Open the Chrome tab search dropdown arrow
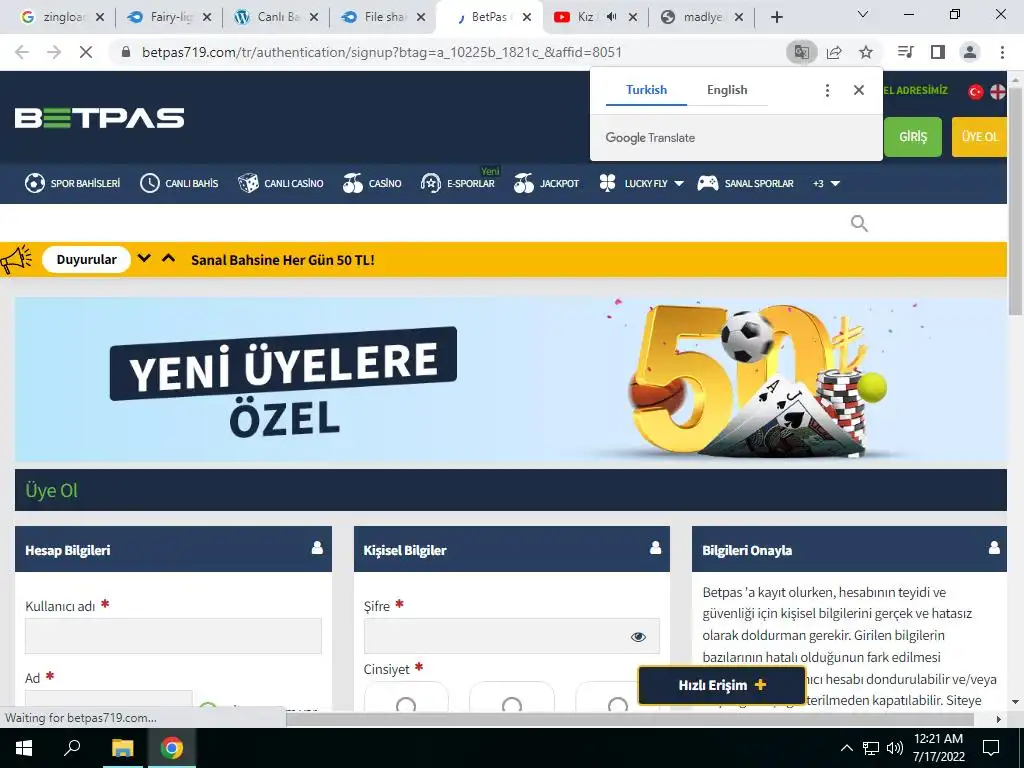This screenshot has width=1024, height=768. click(x=863, y=14)
